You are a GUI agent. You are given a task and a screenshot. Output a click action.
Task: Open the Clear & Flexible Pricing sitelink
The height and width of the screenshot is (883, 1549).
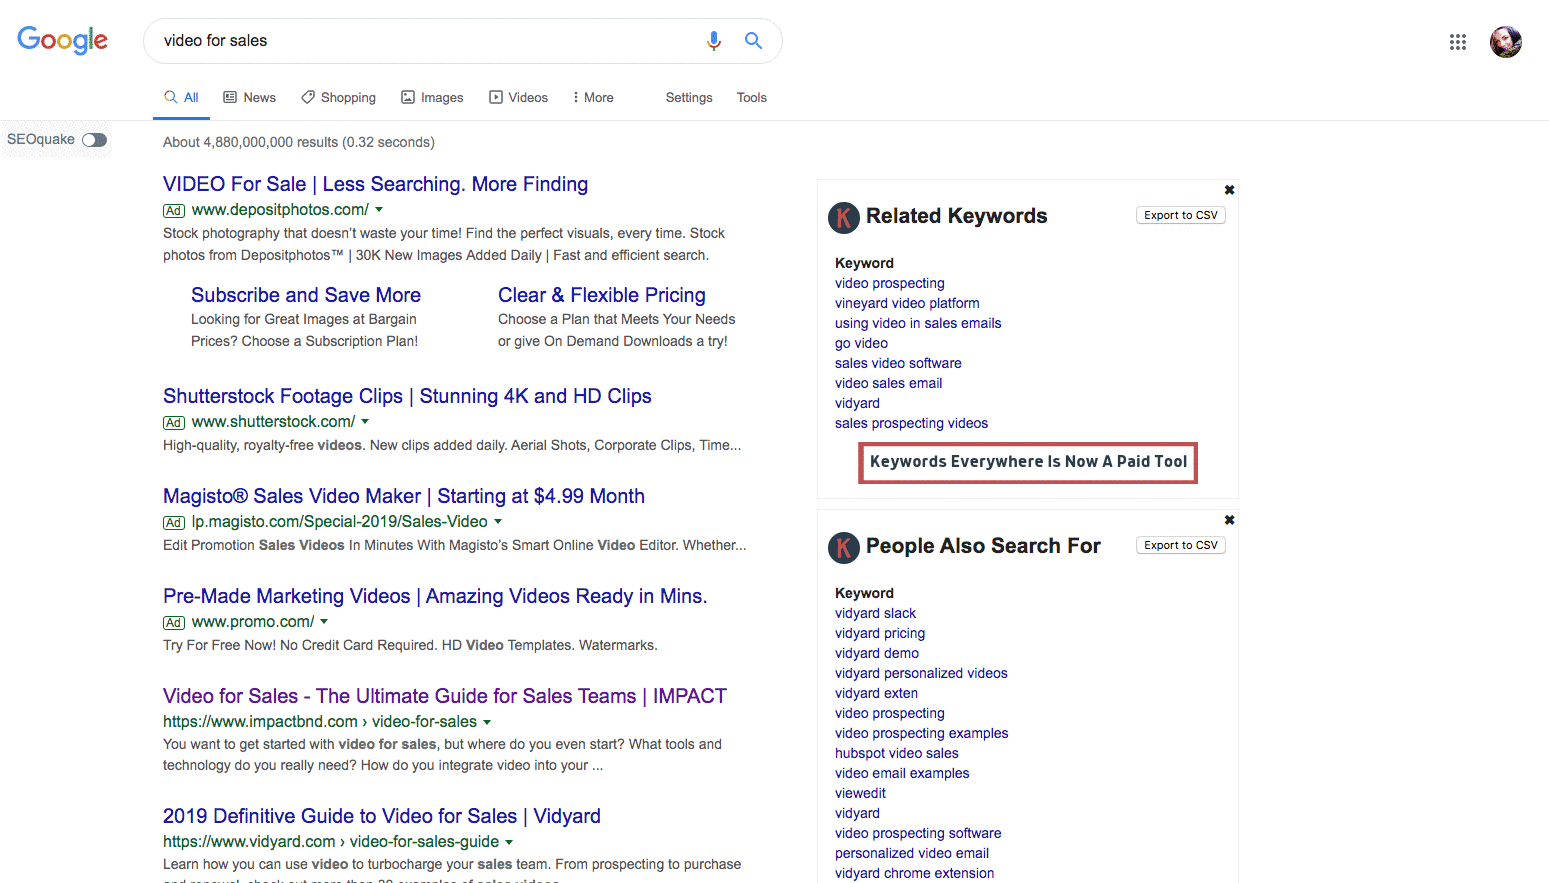(602, 295)
